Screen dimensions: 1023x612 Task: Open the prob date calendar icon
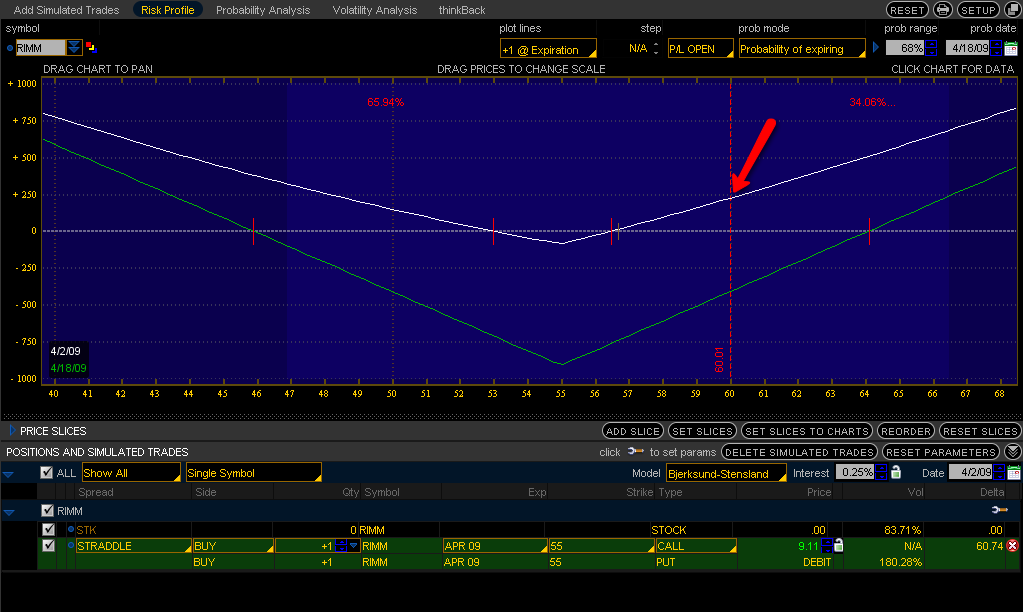[1011, 48]
